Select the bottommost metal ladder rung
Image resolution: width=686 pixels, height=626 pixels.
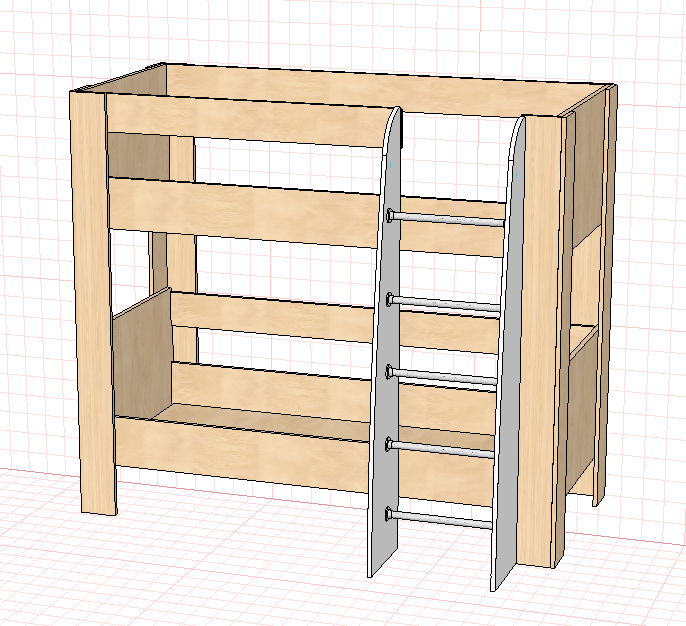[439, 518]
